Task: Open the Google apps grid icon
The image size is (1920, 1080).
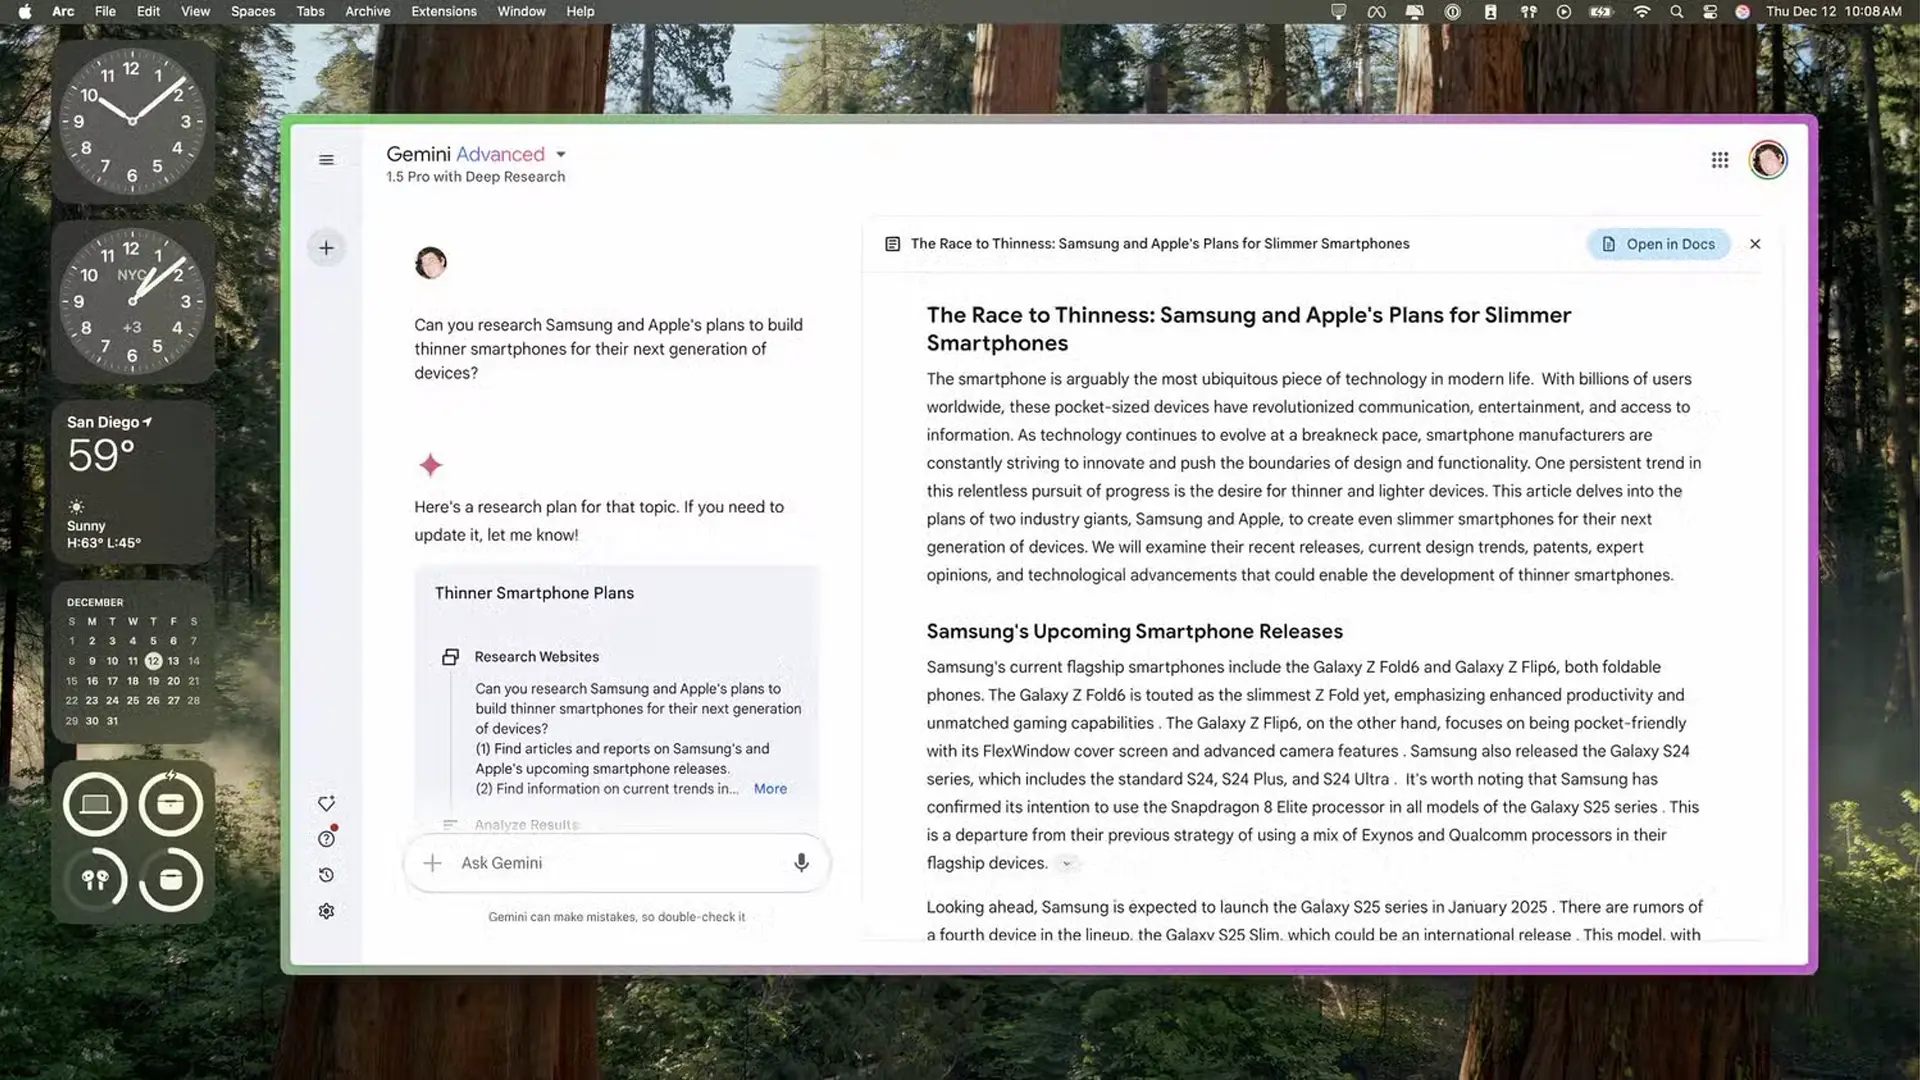Action: pos(1720,160)
